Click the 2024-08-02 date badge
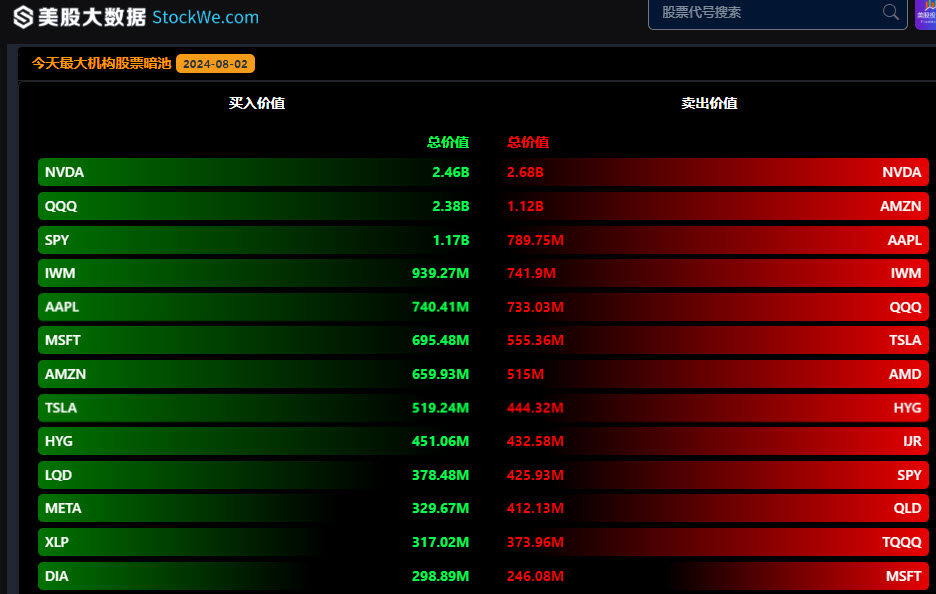Viewport: 936px width, 594px height. (215, 64)
